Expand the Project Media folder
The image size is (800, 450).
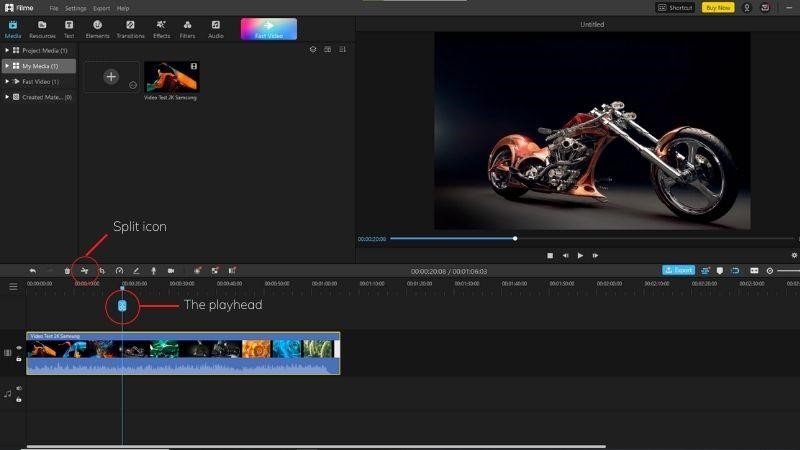7,51
